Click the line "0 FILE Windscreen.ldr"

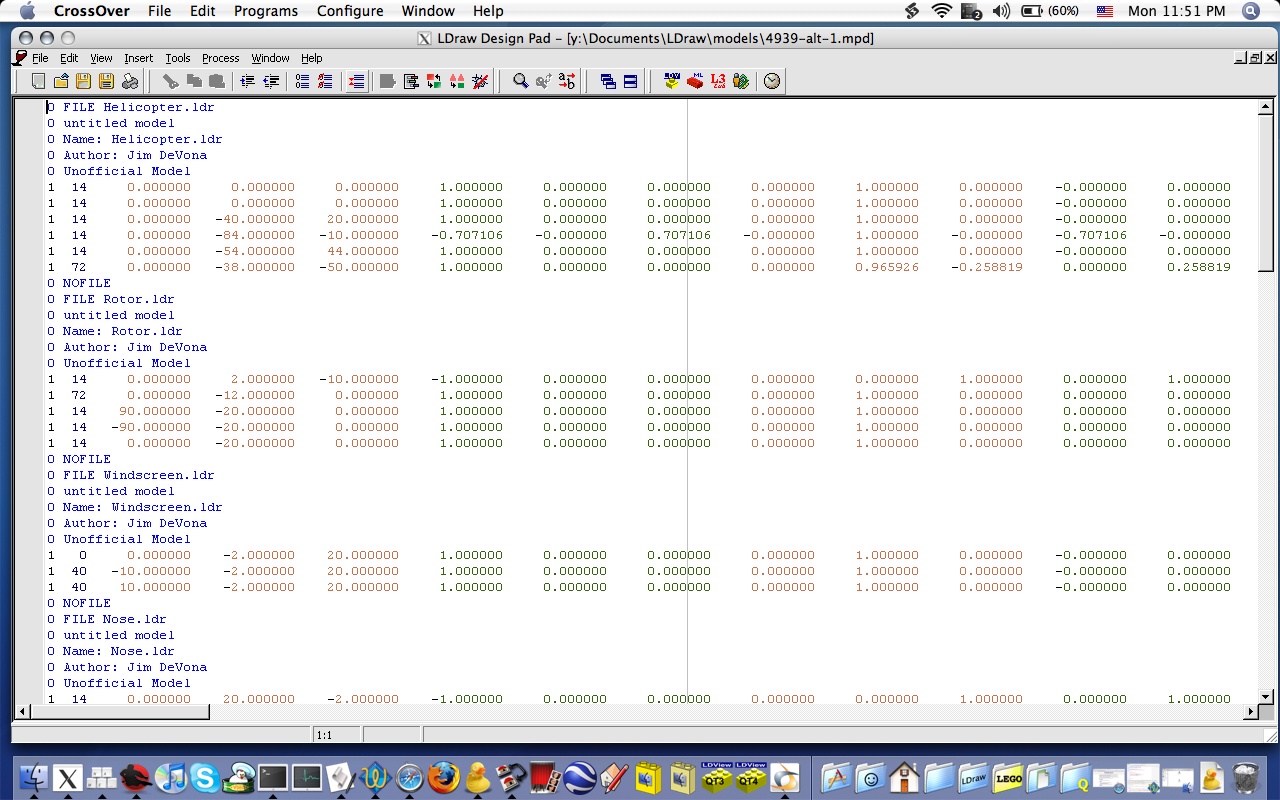[x=131, y=475]
